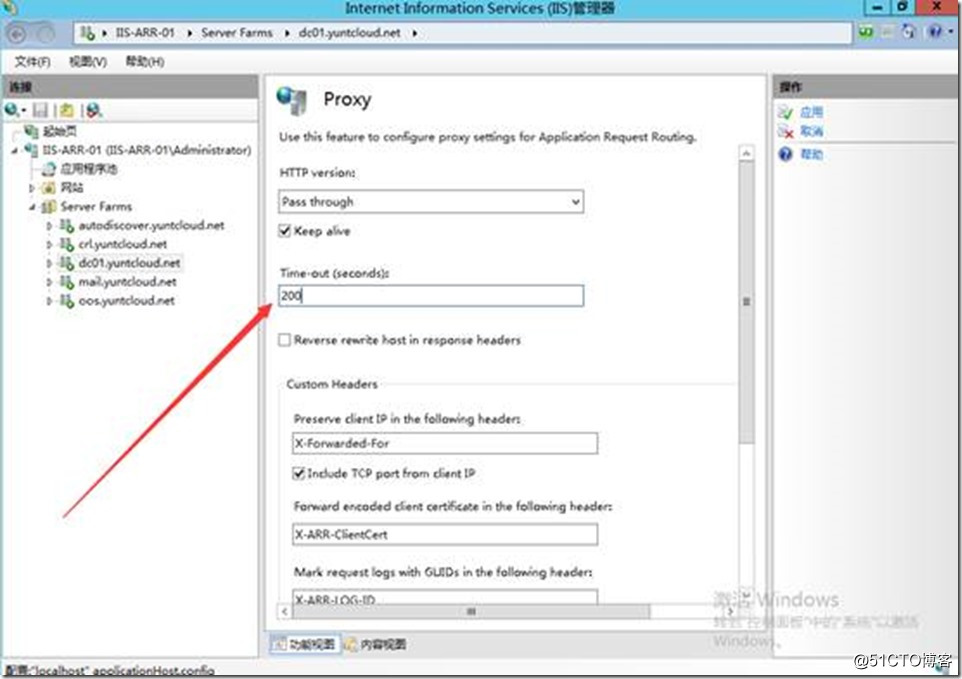Expand dc01.yuntcloud.net node arrow

coord(50,263)
